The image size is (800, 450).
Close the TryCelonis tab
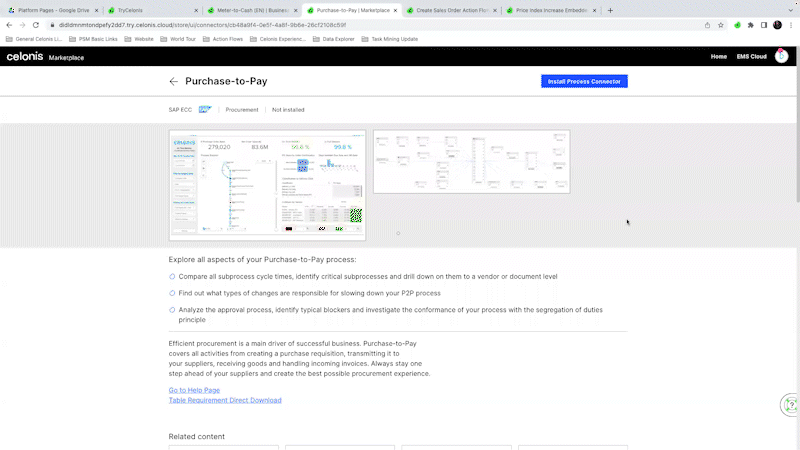coord(196,10)
